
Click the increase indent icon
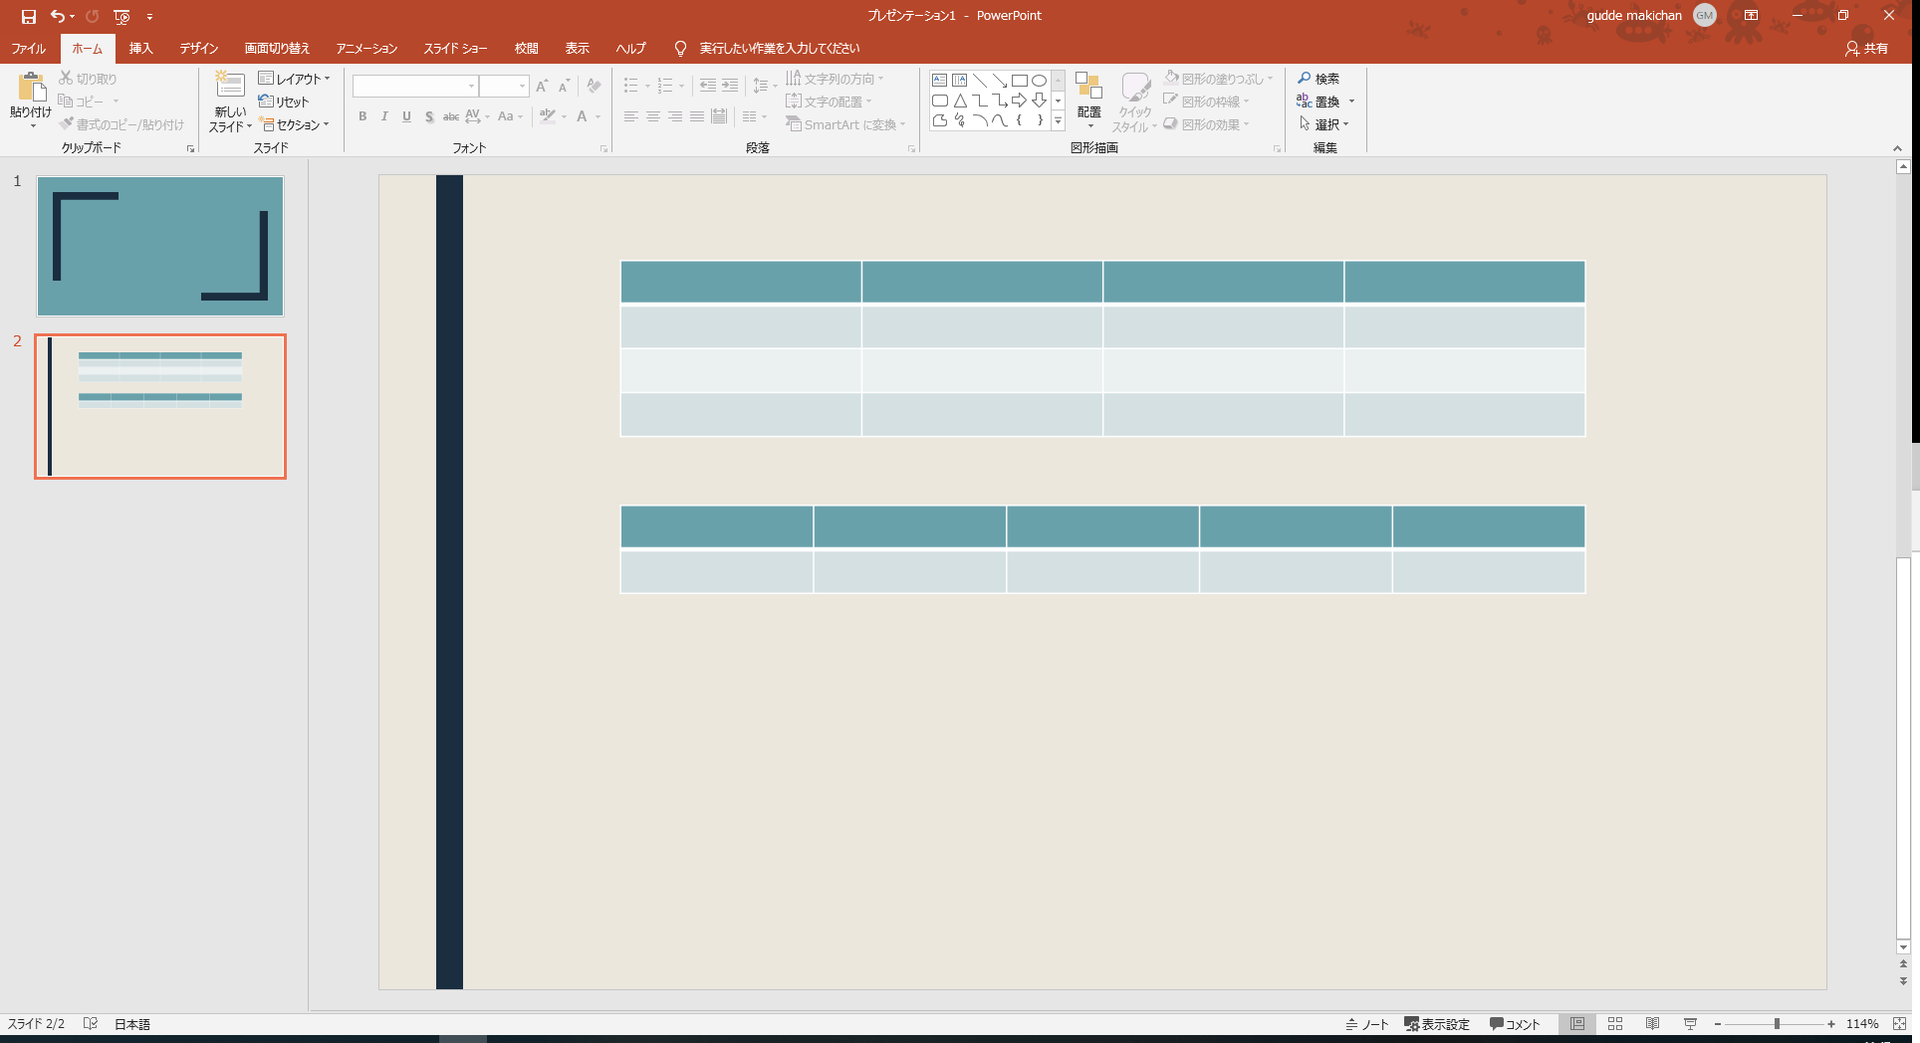pos(730,86)
